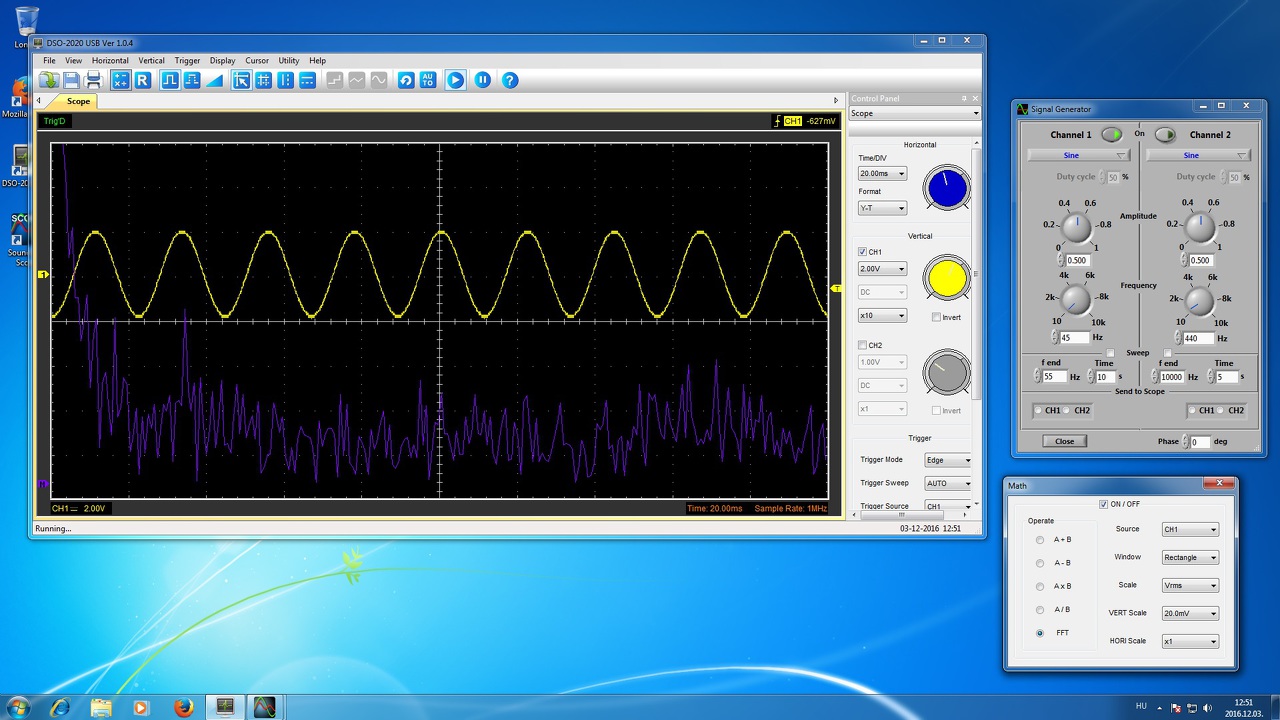1280x720 pixels.
Task: Open Internet Explorer from the taskbar
Action: pos(61,707)
